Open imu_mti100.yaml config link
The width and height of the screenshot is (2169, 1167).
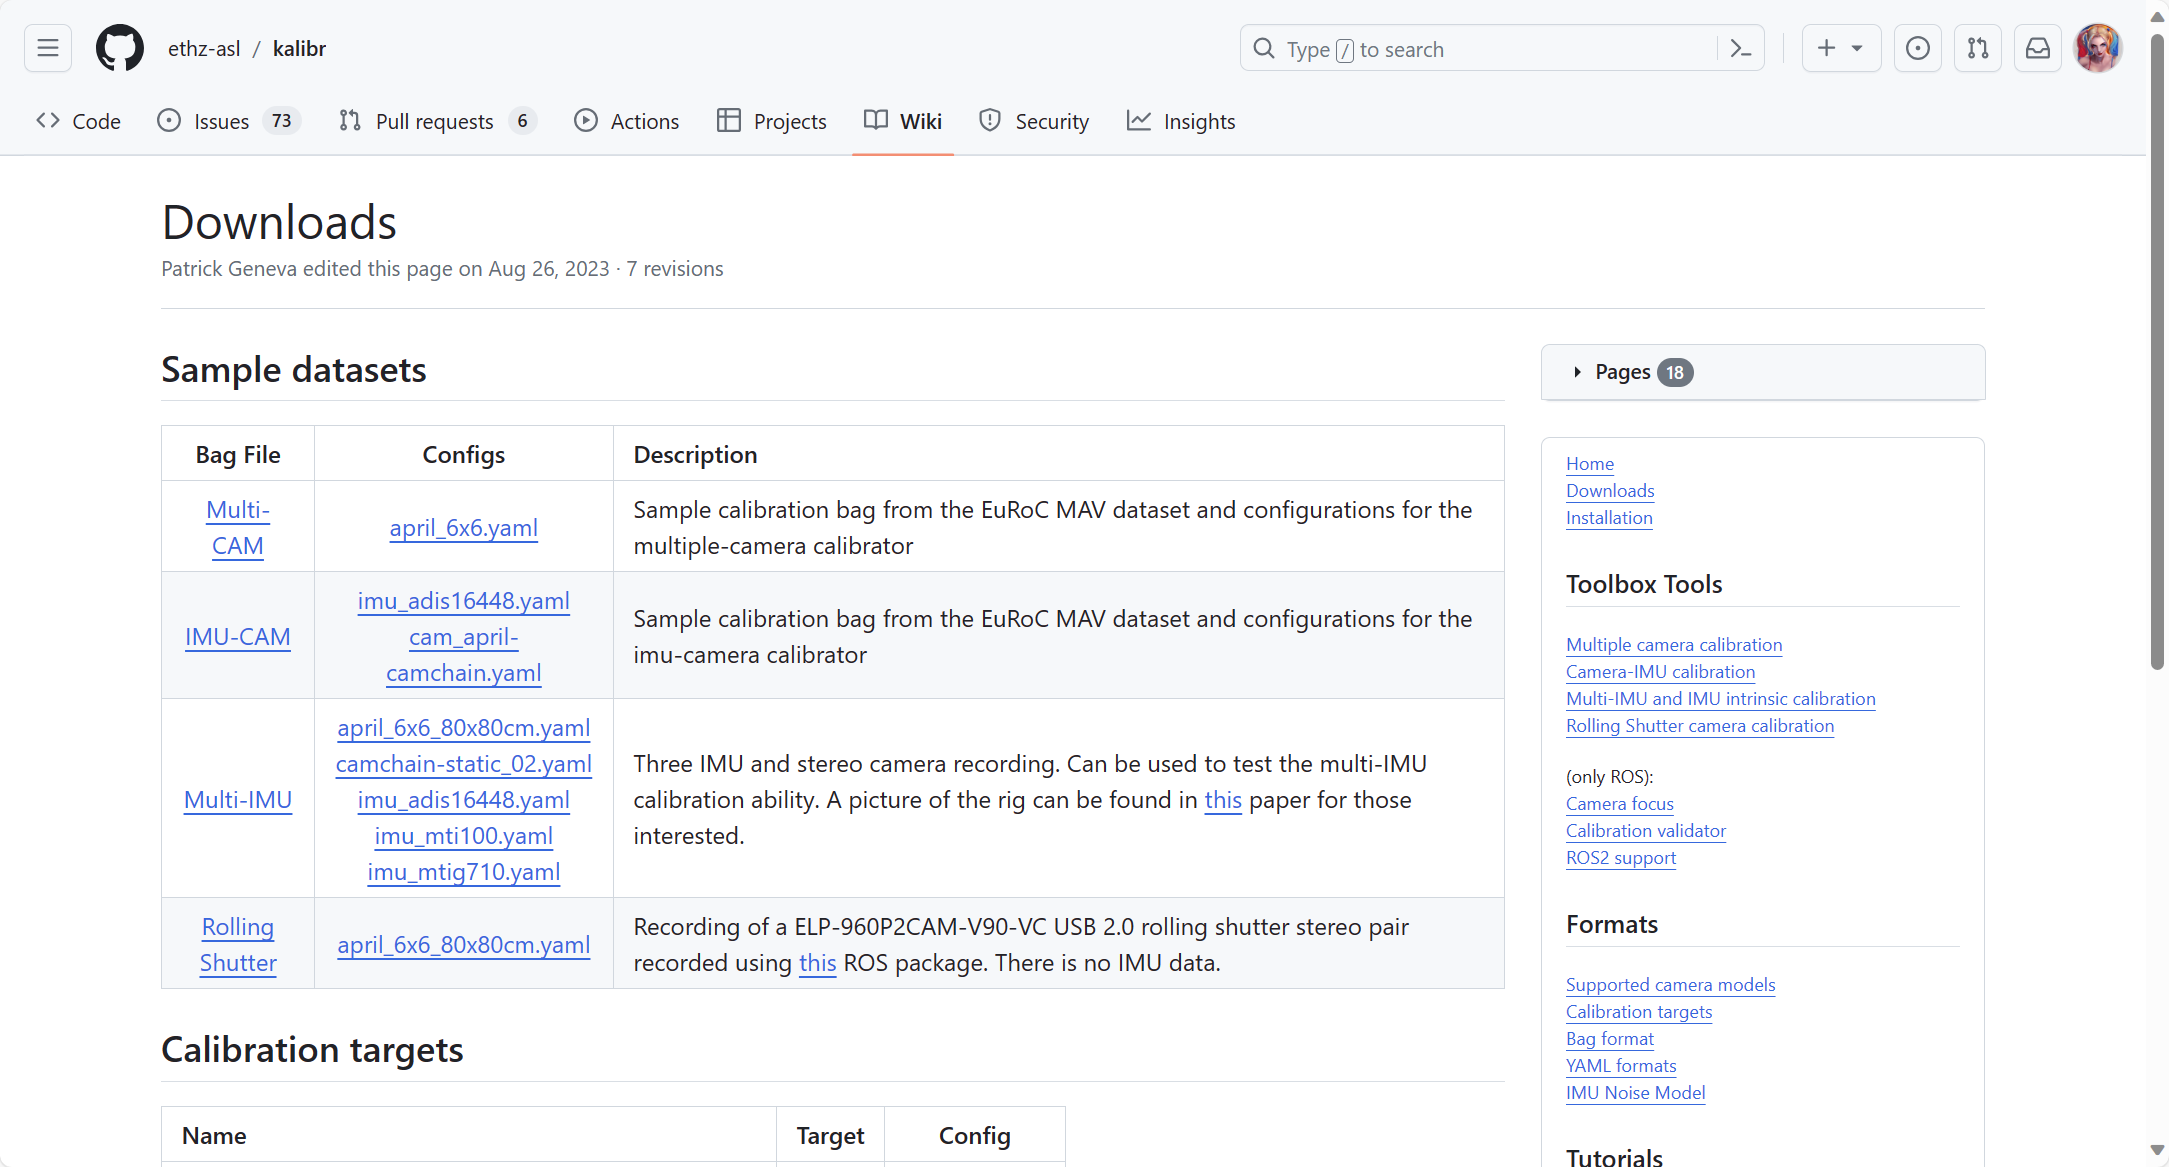[x=463, y=836]
